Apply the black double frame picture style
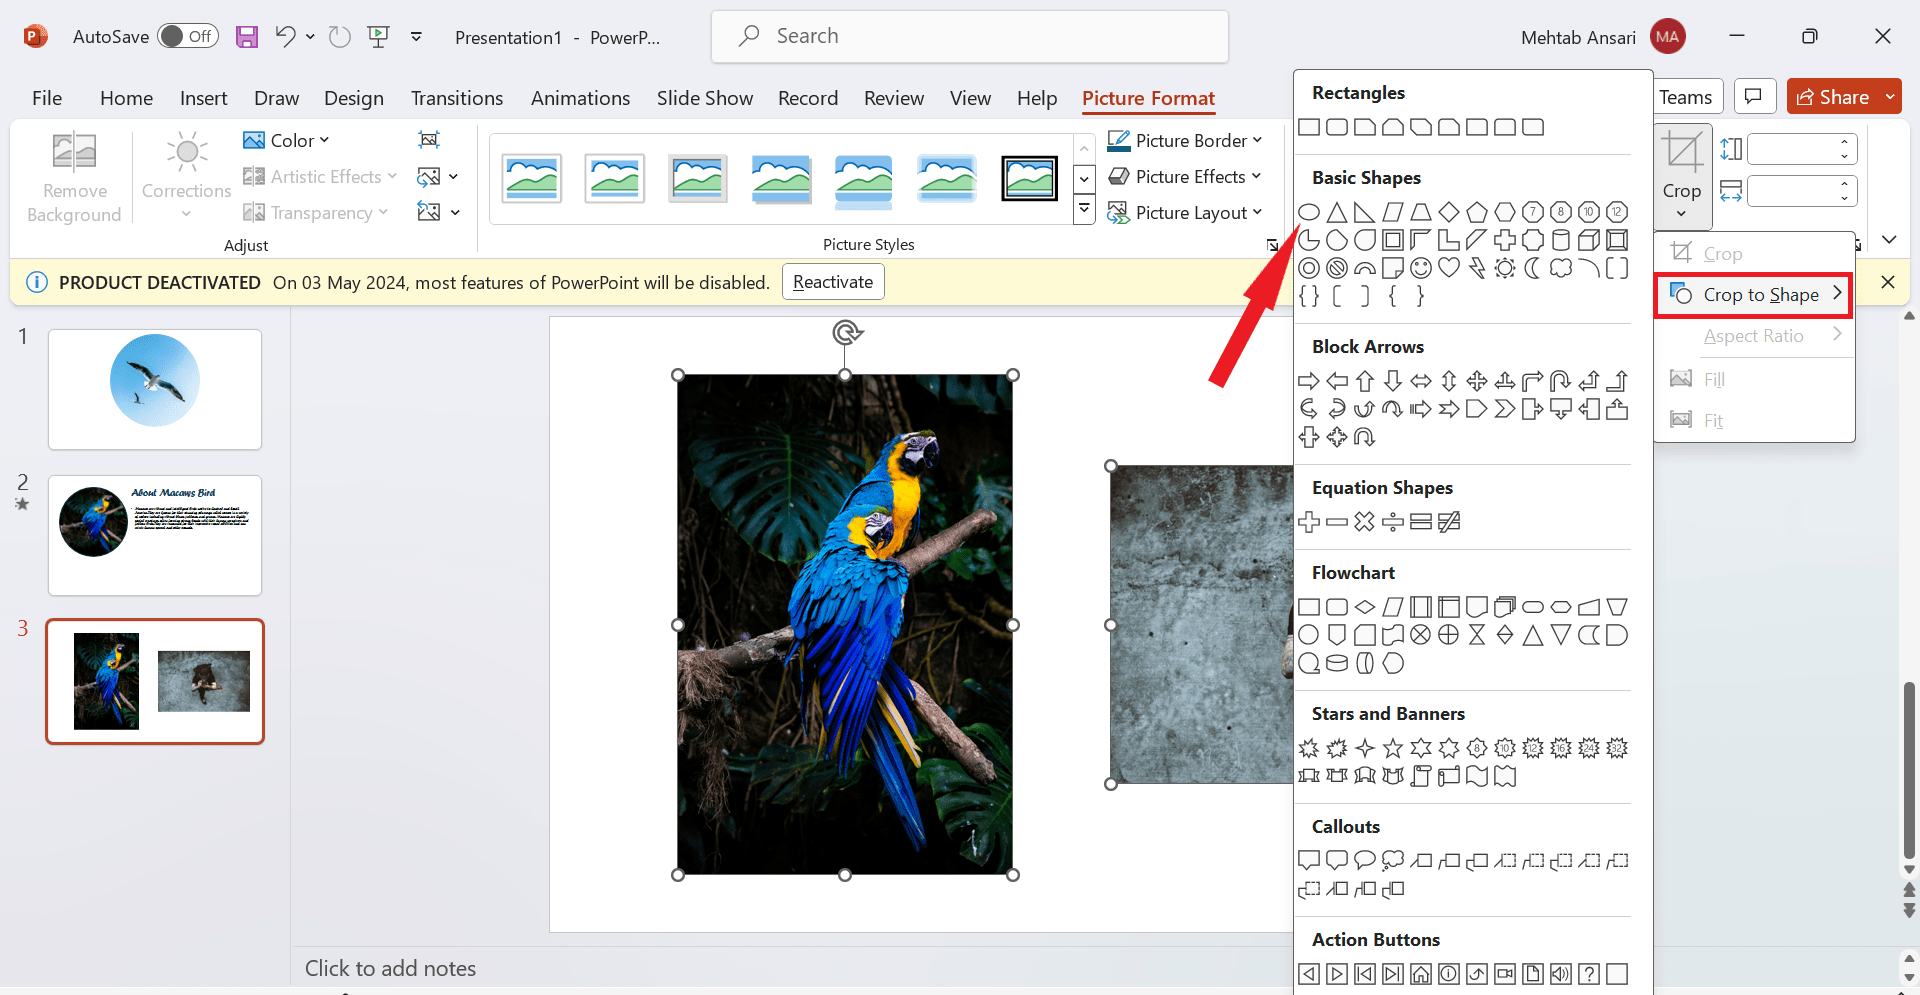This screenshot has width=1920, height=995. pyautogui.click(x=1030, y=179)
